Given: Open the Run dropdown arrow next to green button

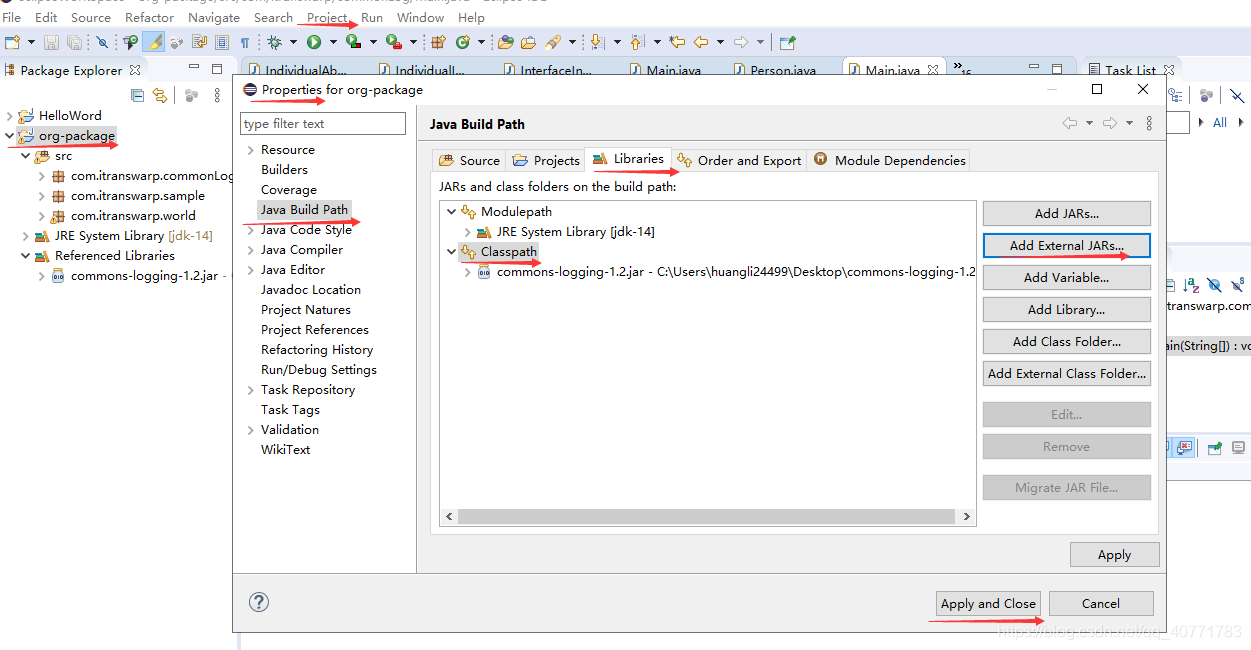Looking at the screenshot, I should (333, 42).
